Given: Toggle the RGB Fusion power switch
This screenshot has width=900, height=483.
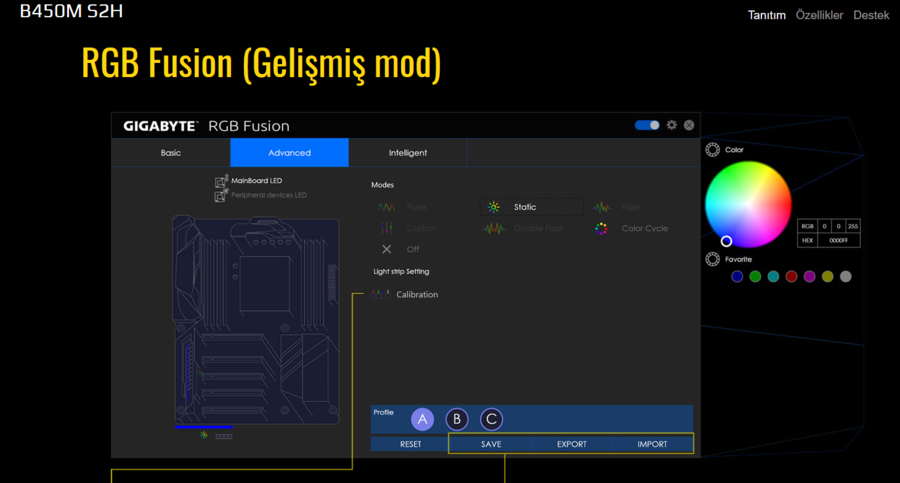Looking at the screenshot, I should pyautogui.click(x=647, y=125).
